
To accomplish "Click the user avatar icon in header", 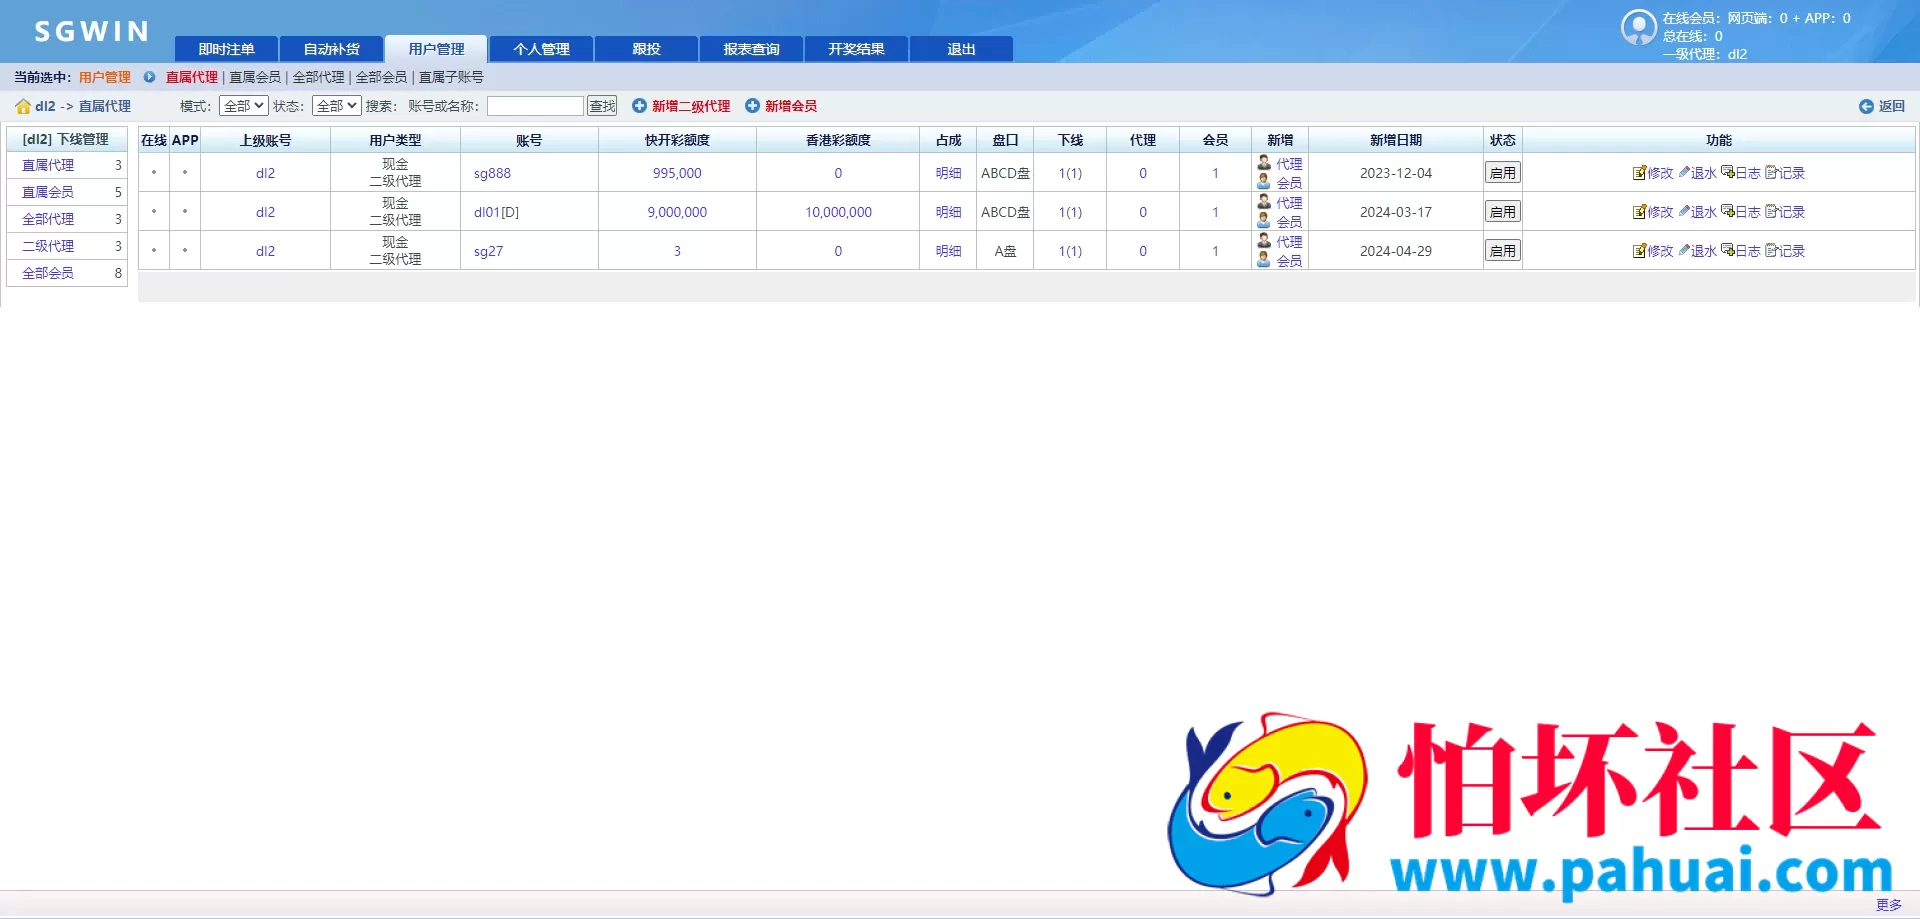I will (1639, 27).
